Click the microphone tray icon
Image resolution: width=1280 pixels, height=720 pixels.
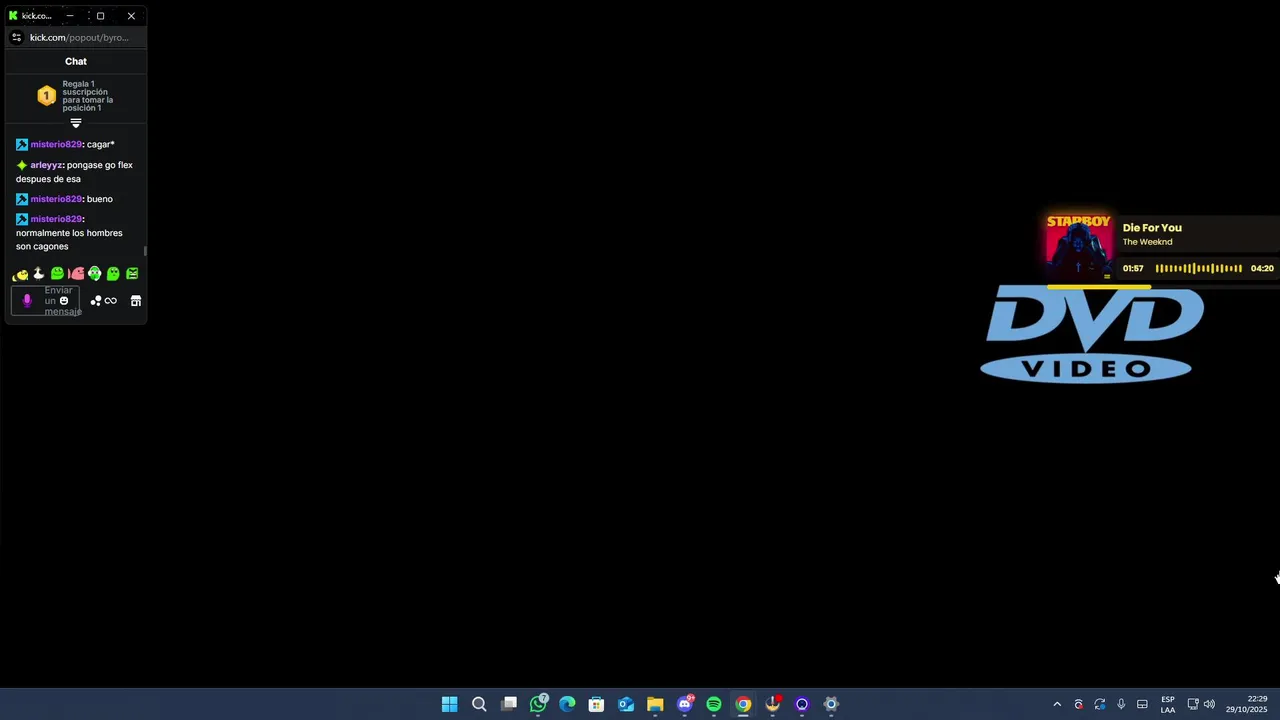[x=1121, y=704]
